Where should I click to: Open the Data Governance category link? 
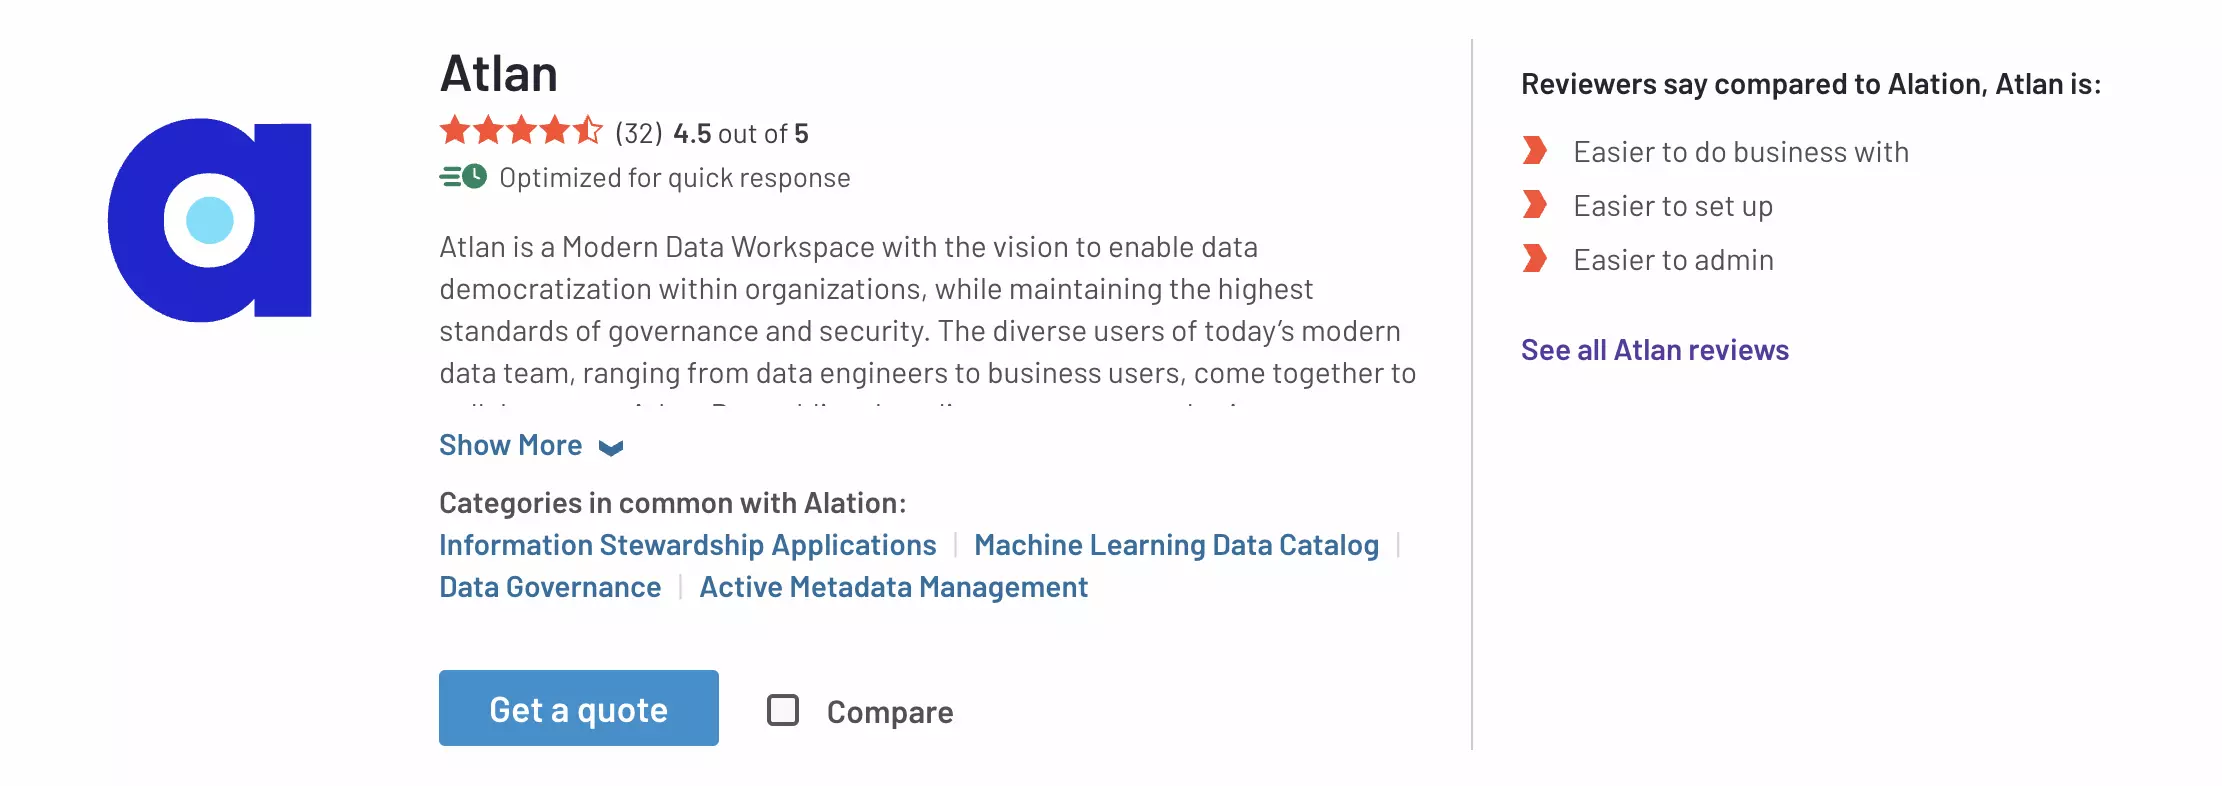coord(550,587)
